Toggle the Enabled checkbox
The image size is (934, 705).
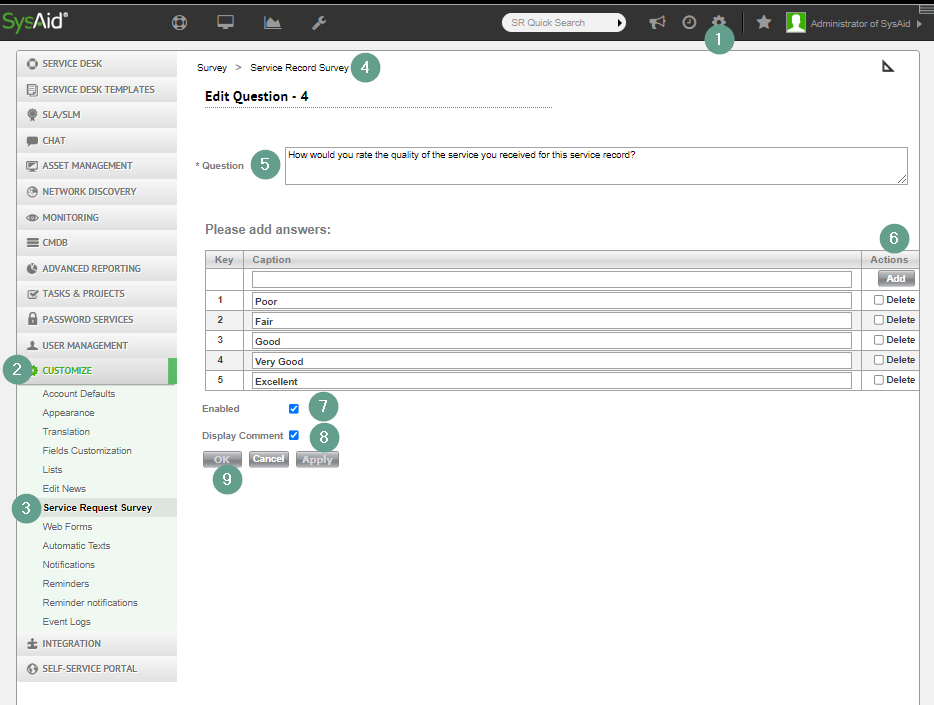point(294,409)
